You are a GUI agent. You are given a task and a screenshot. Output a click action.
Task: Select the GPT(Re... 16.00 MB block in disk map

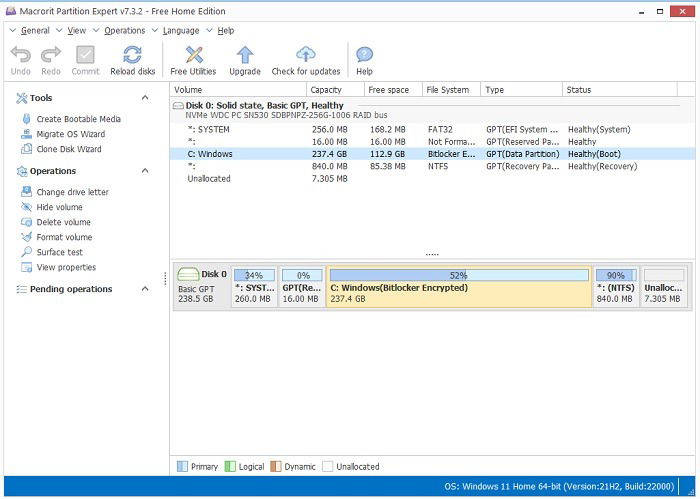301,287
